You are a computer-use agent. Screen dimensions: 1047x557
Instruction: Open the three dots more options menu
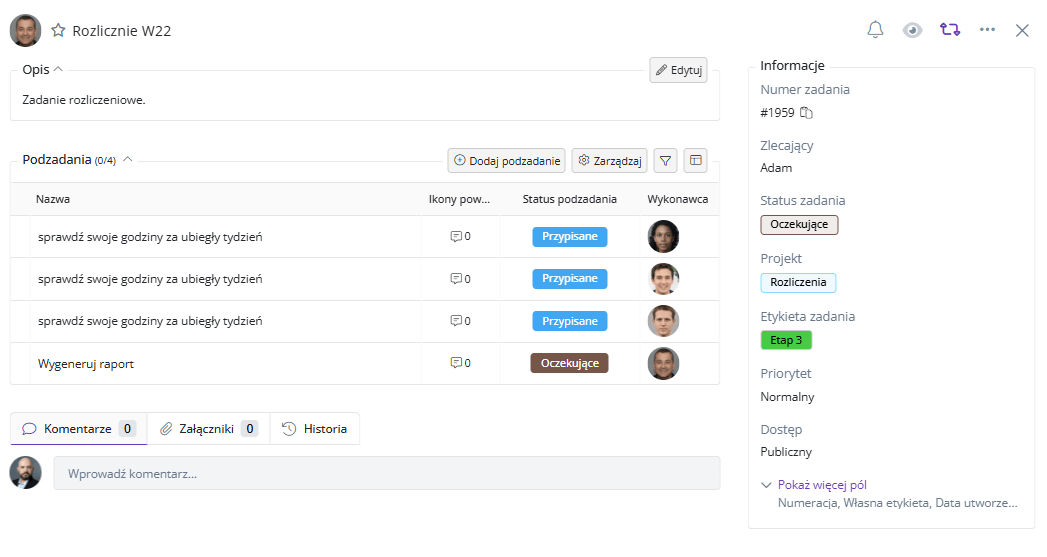tap(987, 30)
